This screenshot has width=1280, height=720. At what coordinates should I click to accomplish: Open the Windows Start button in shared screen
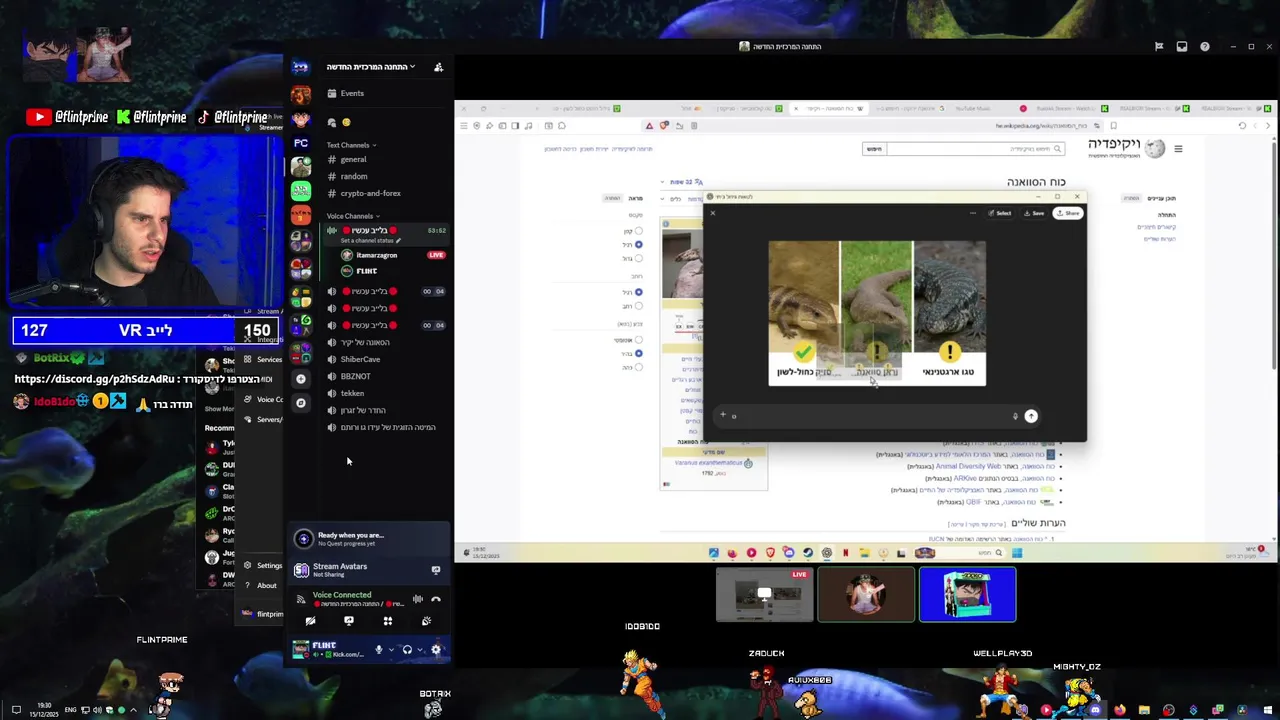(1017, 553)
